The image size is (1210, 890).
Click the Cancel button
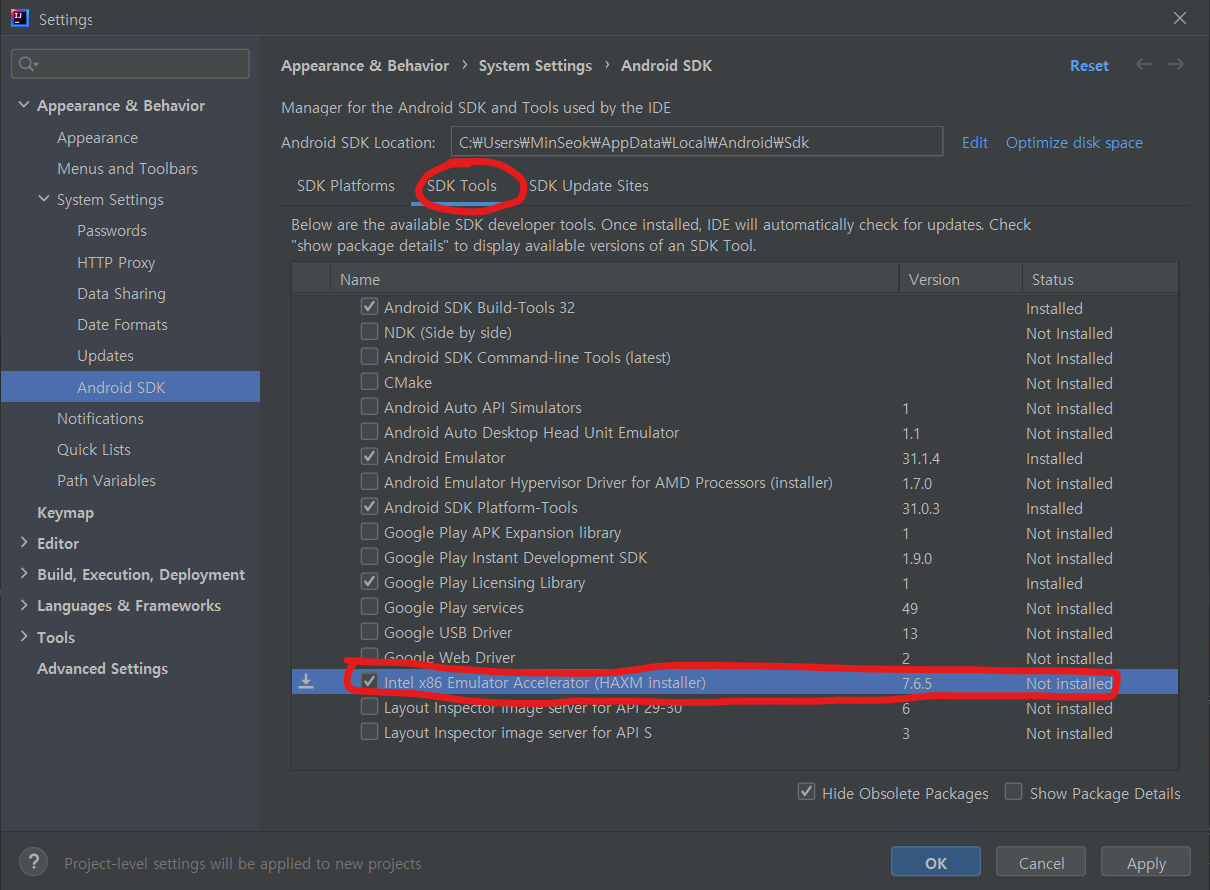(1041, 863)
